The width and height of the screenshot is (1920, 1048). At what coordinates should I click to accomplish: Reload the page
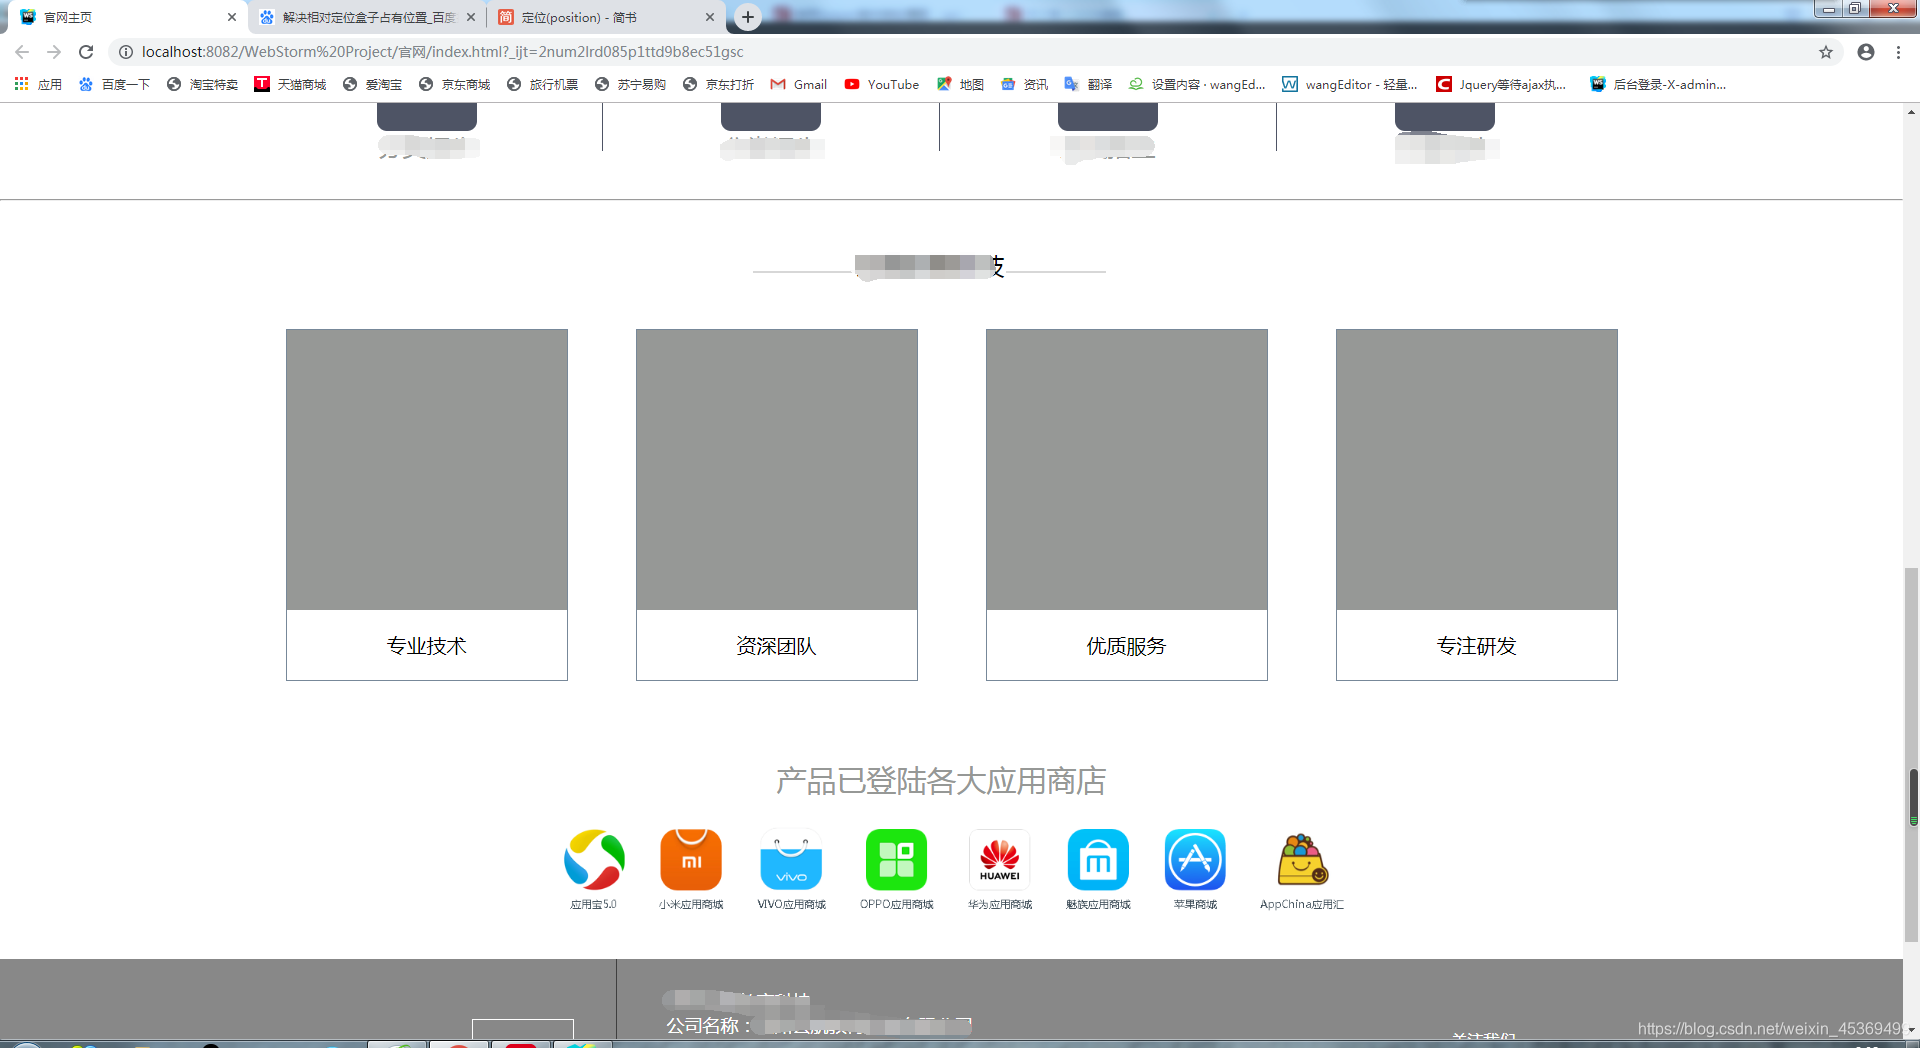(86, 52)
